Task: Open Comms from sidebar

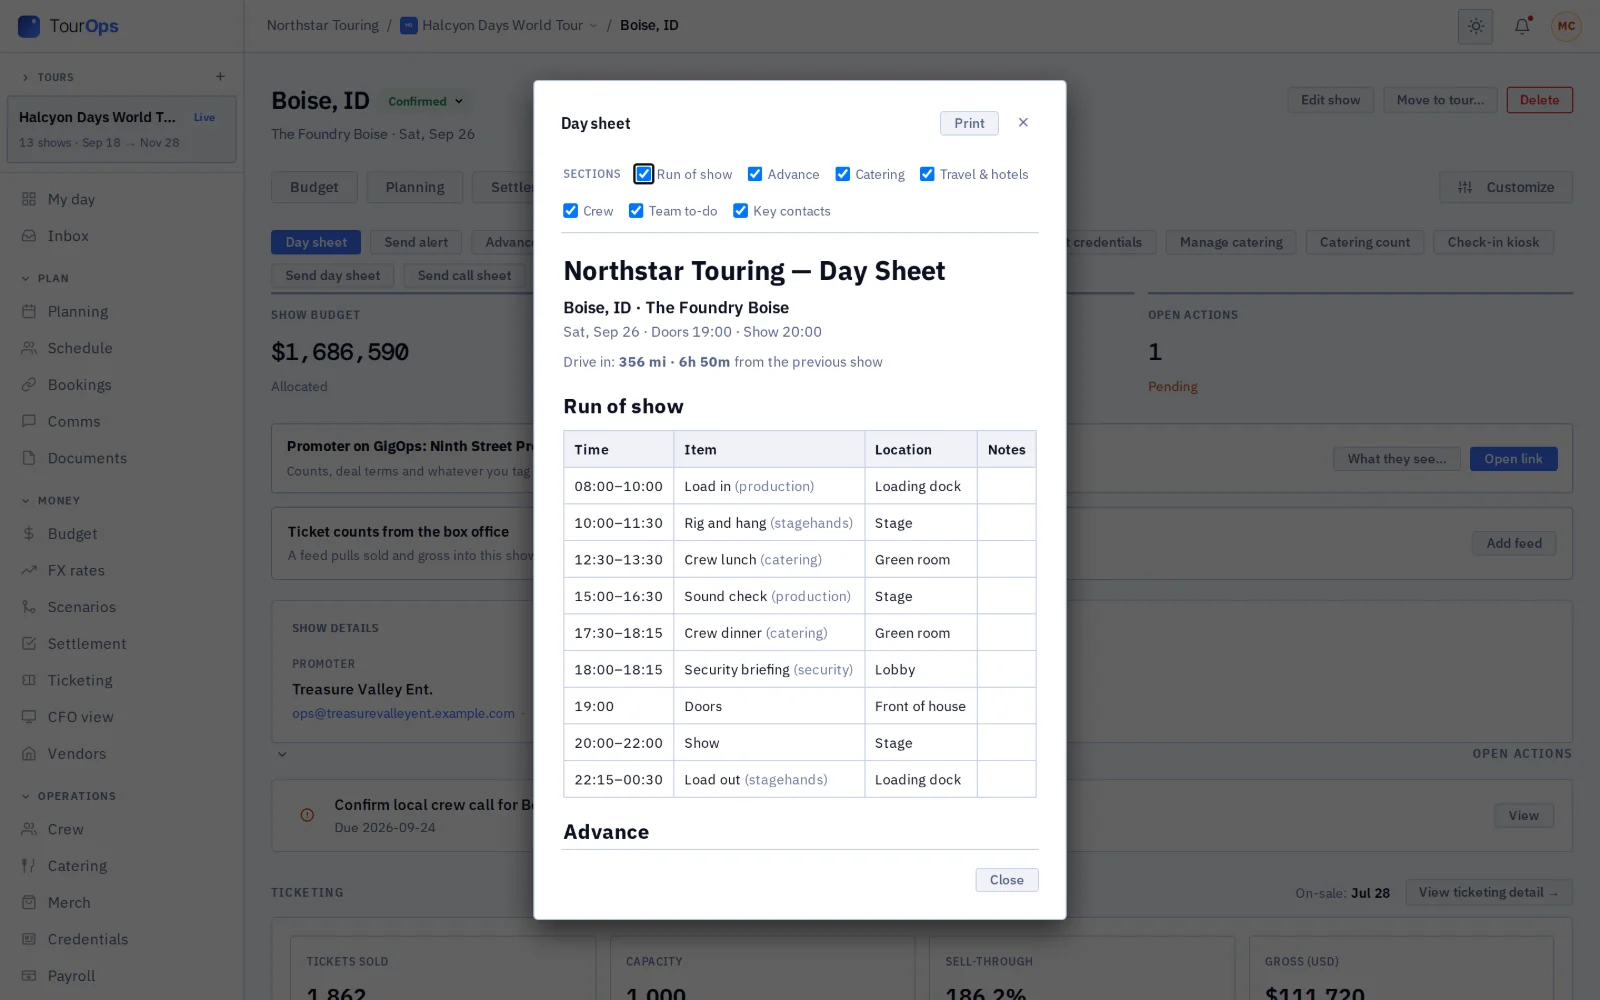Action: click(x=74, y=422)
